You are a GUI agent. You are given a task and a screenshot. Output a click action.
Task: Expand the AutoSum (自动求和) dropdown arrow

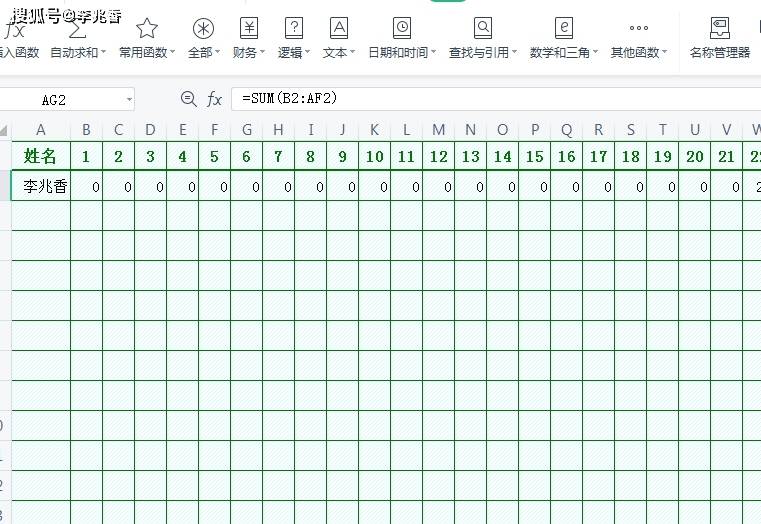(105, 53)
